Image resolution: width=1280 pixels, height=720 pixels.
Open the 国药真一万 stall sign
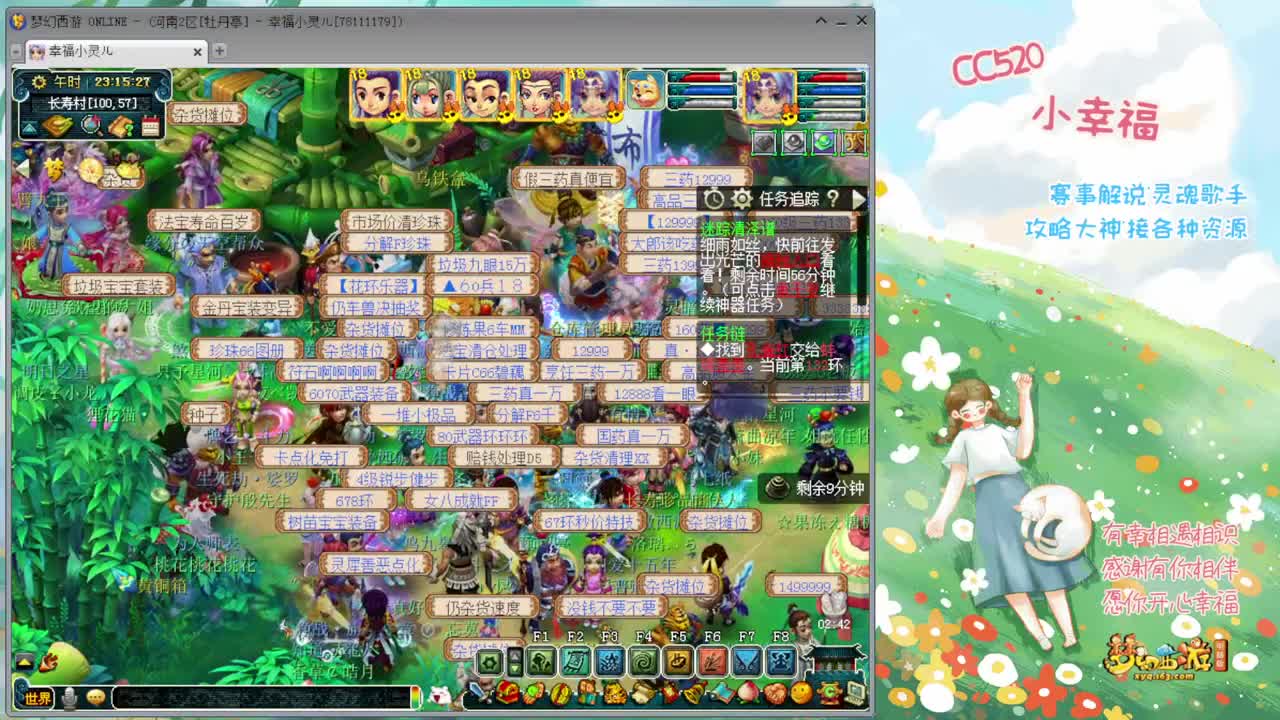coord(634,436)
